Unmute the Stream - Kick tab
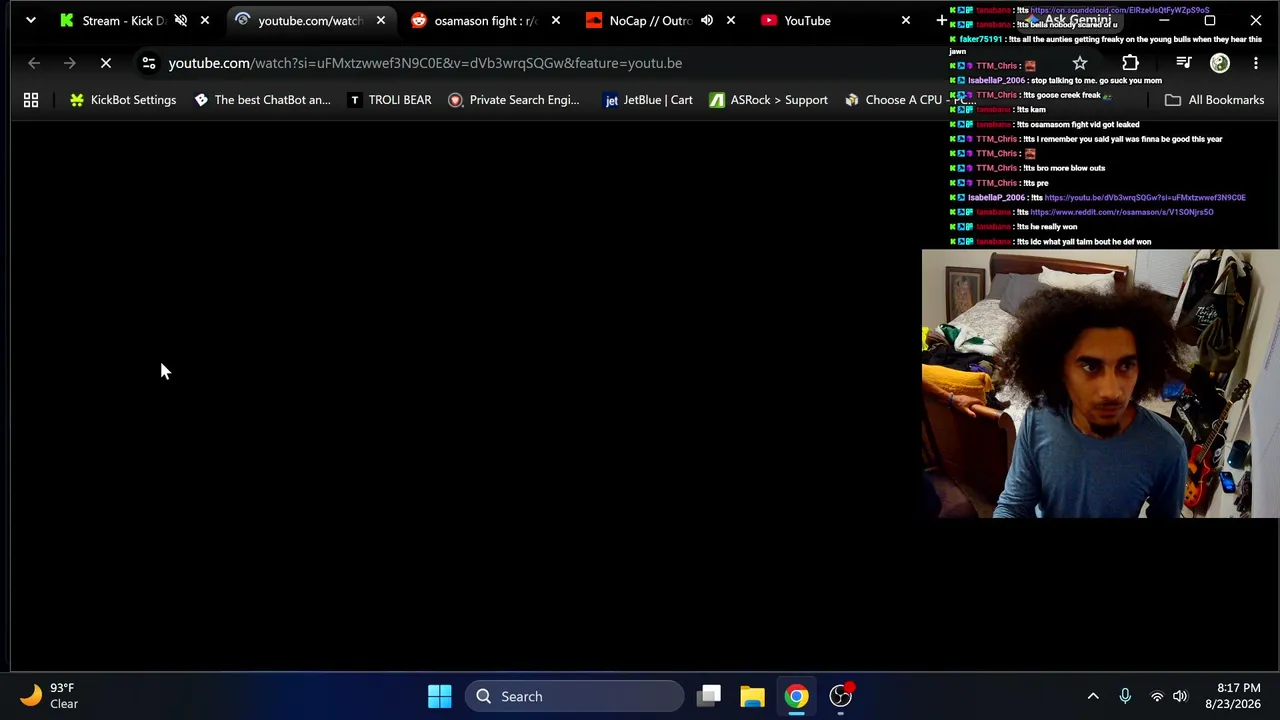 [x=181, y=20]
